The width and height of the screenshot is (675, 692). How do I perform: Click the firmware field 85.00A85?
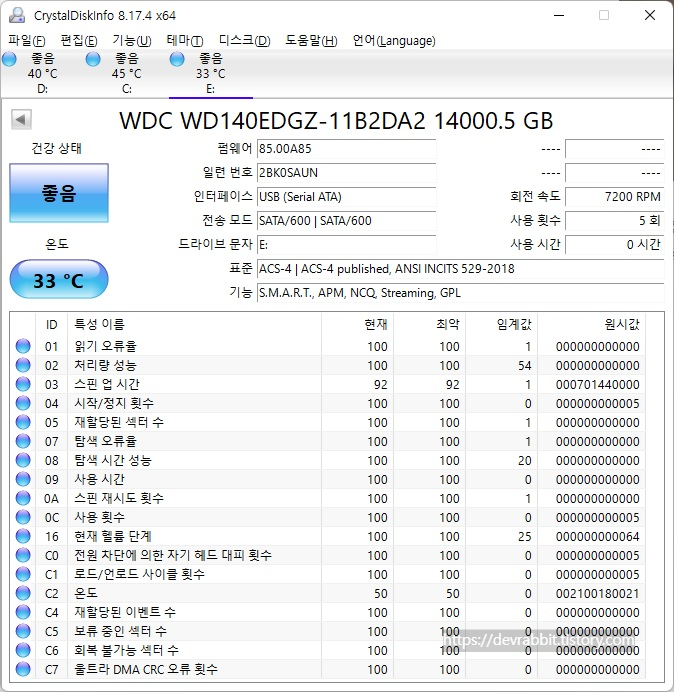[347, 149]
